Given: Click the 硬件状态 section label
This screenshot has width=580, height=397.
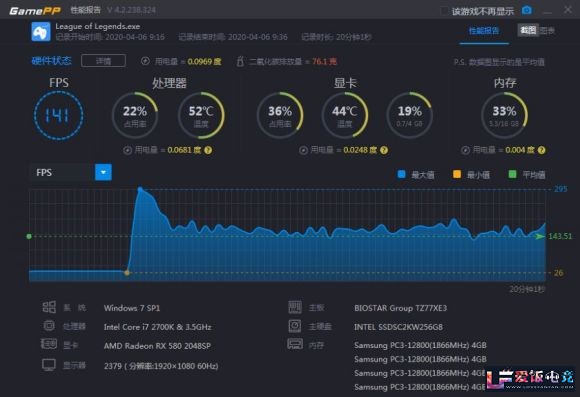Looking at the screenshot, I should point(51,61).
